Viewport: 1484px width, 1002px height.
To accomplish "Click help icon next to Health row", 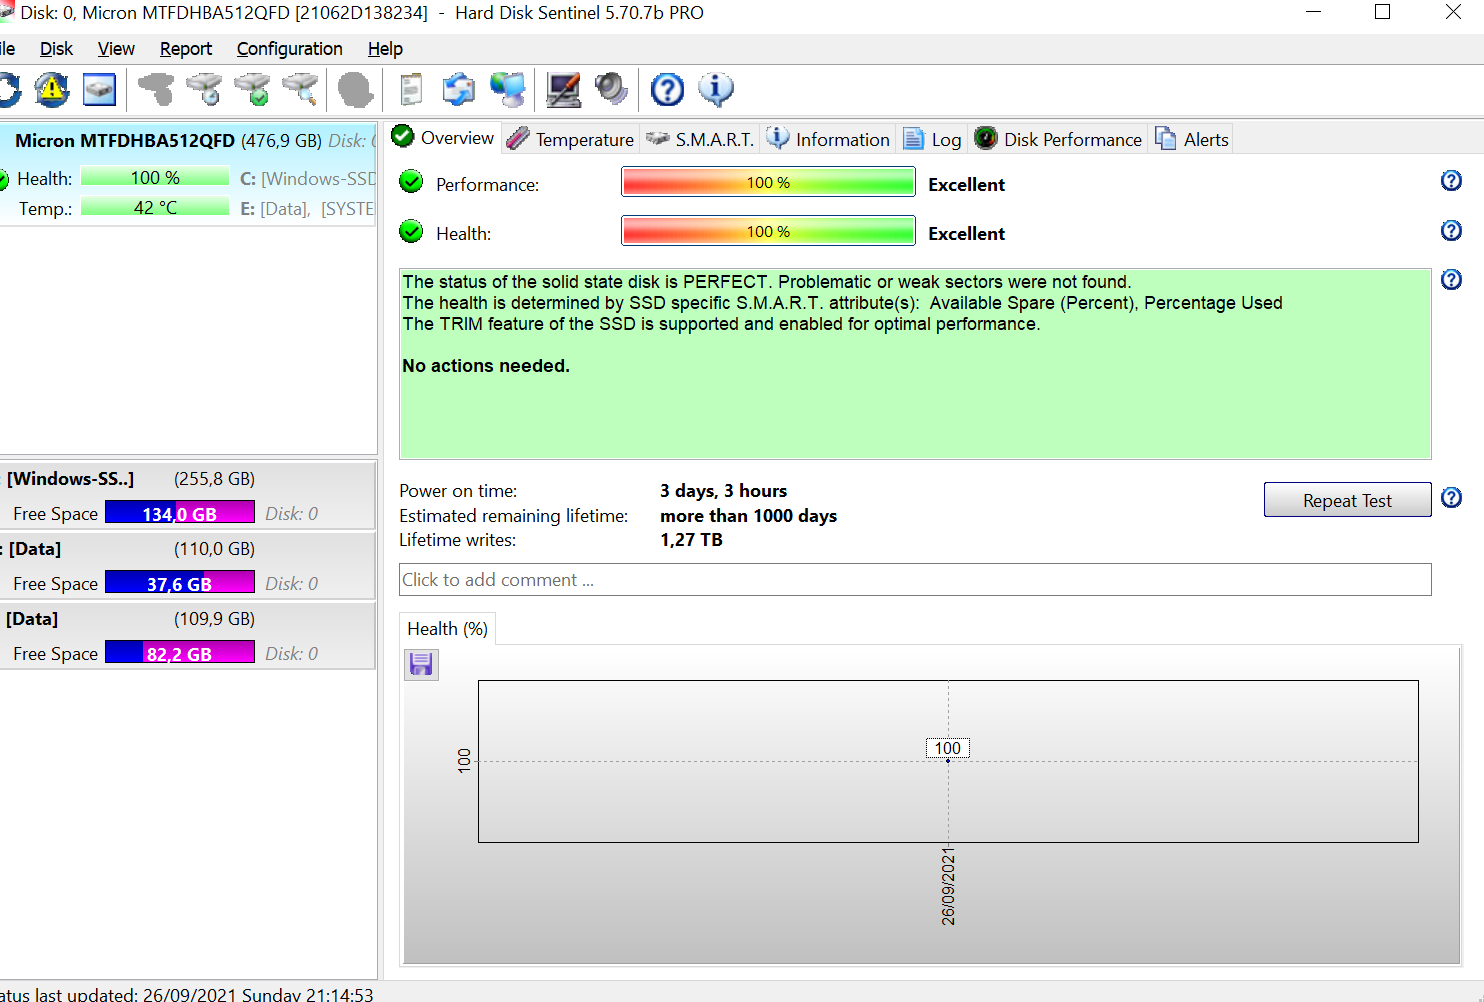I will (1451, 231).
